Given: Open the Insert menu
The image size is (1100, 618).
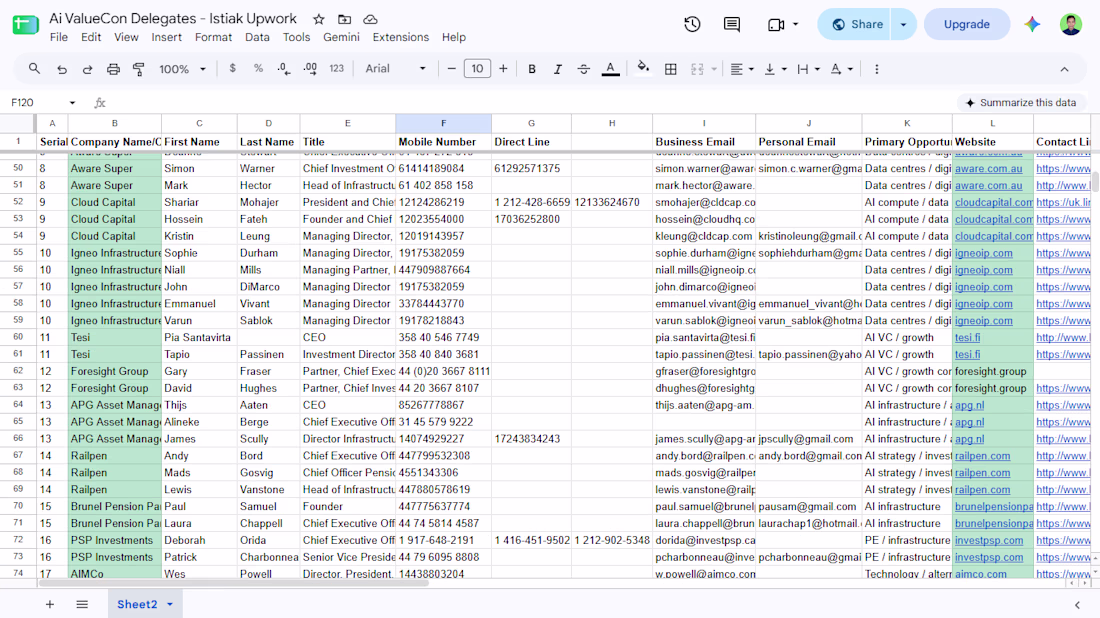Looking at the screenshot, I should (x=166, y=37).
